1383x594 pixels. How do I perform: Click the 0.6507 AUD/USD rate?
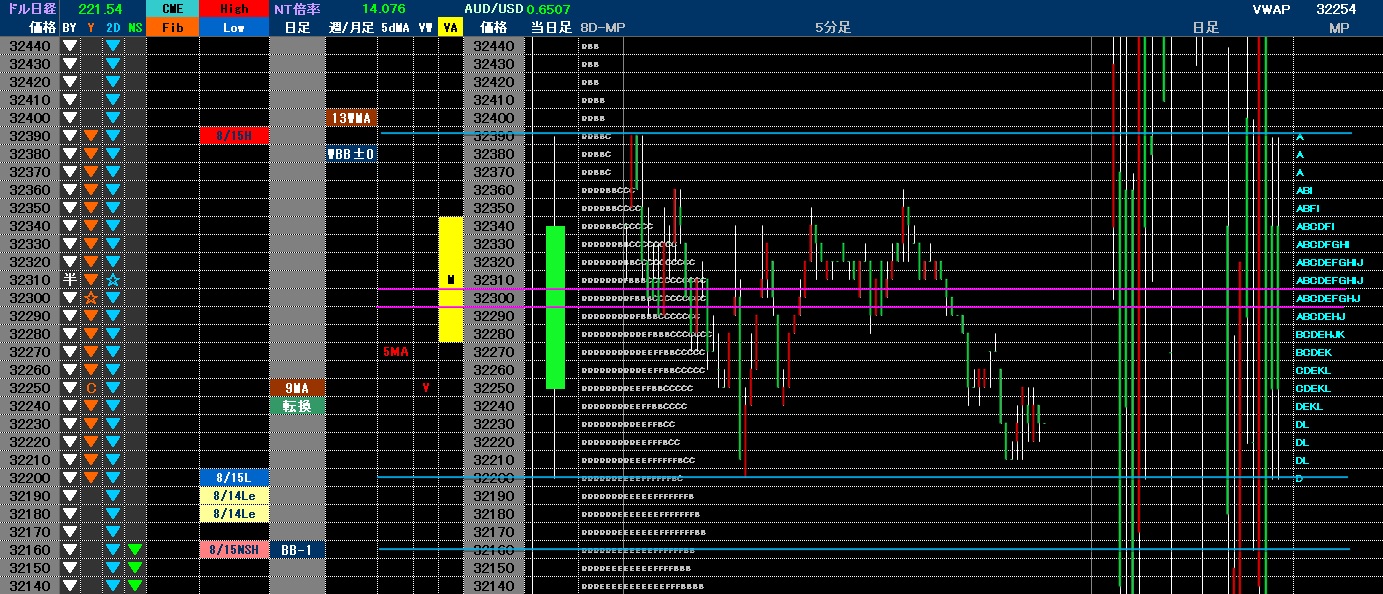point(549,9)
